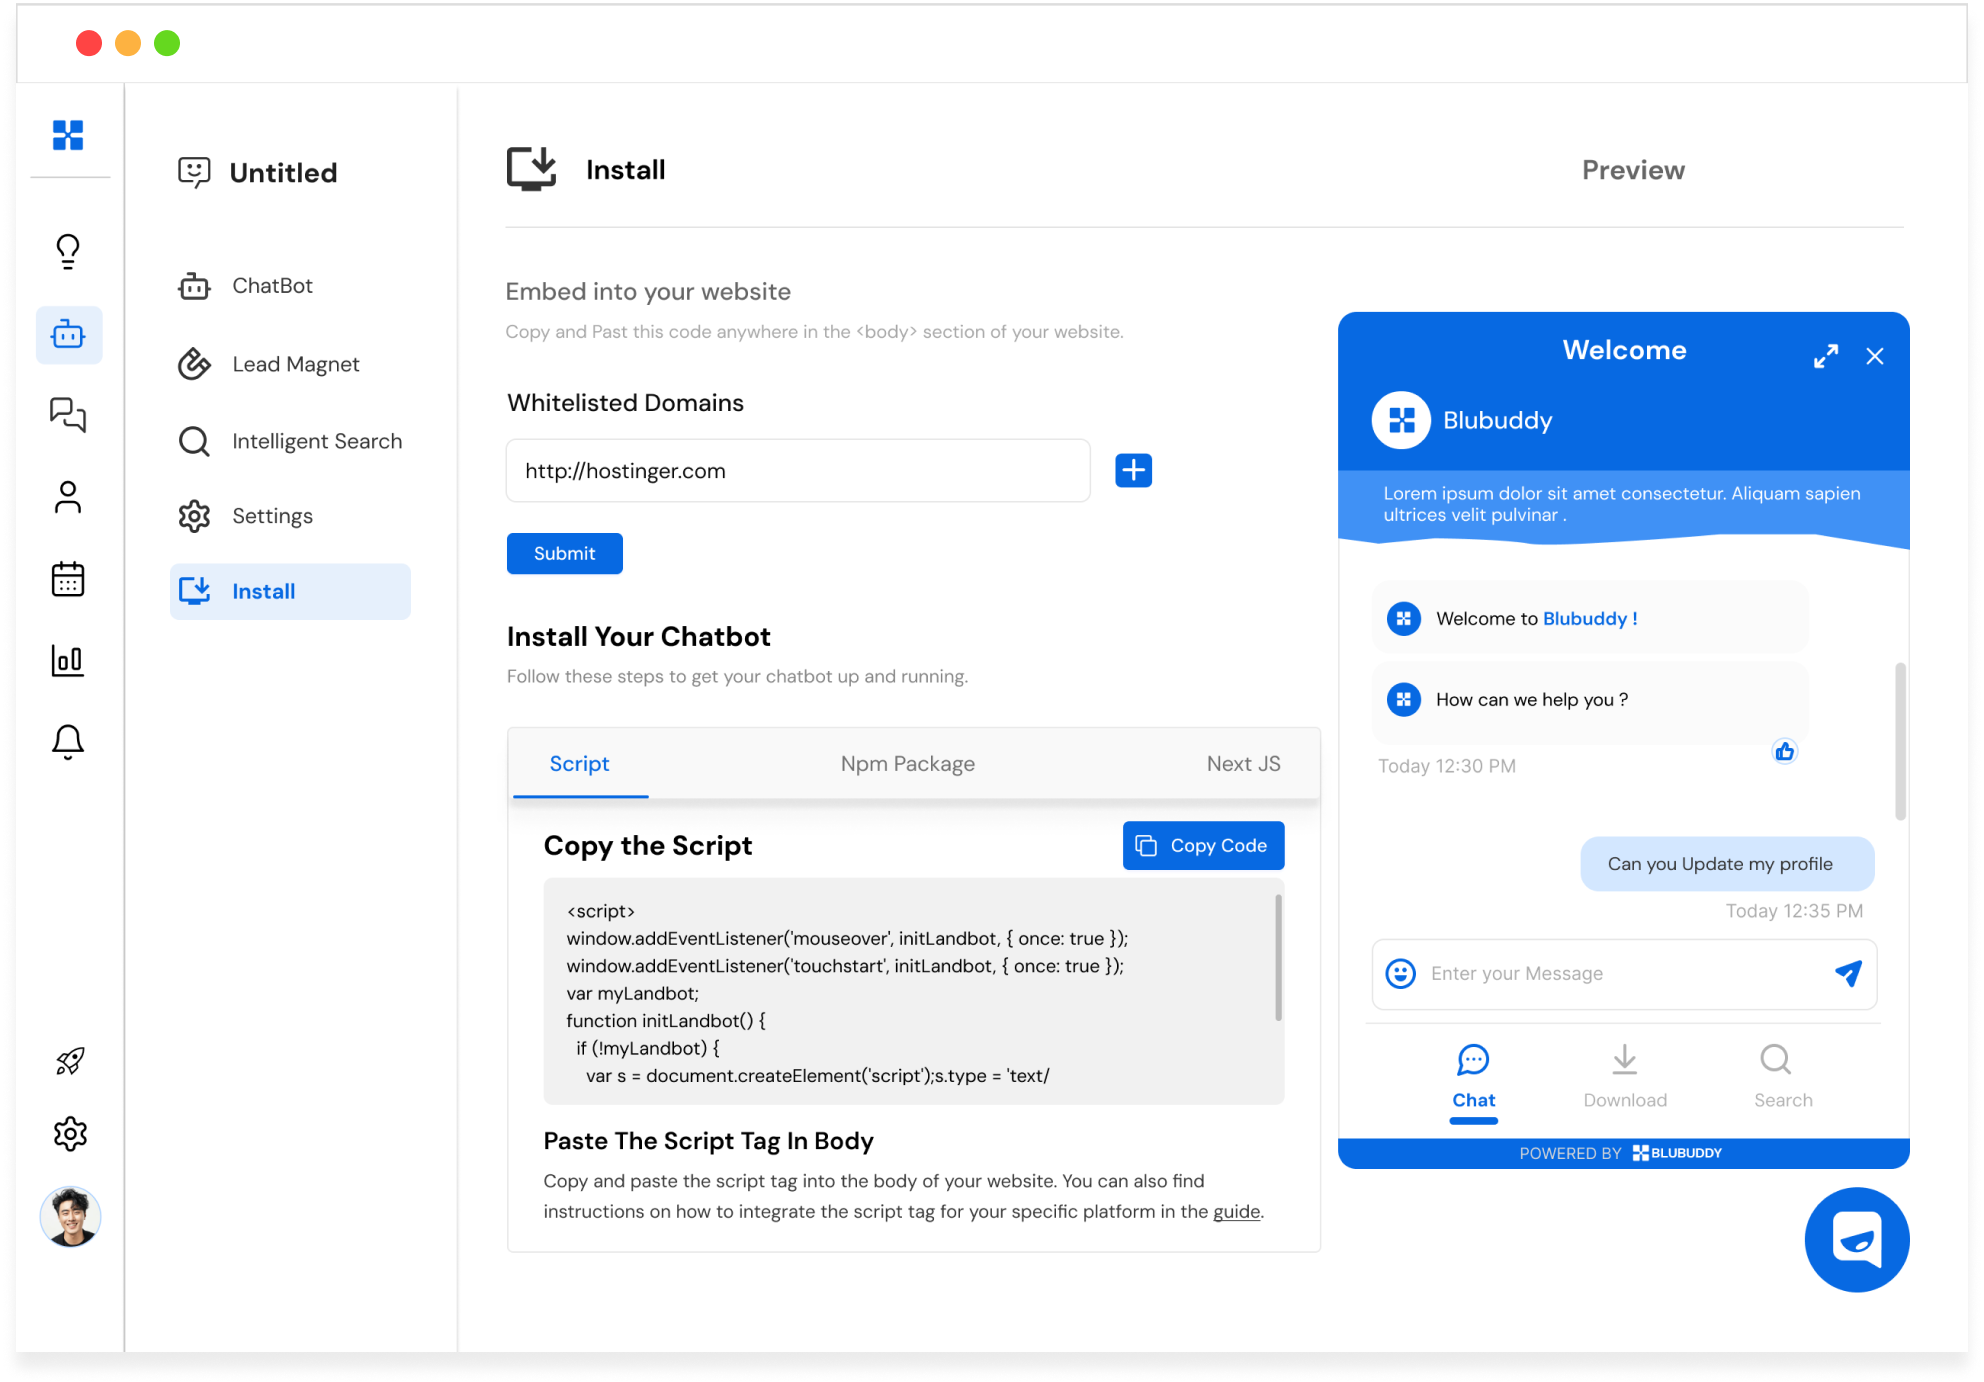This screenshot has height=1382, width=1984.
Task: Click the message input field
Action: pos(1624,974)
